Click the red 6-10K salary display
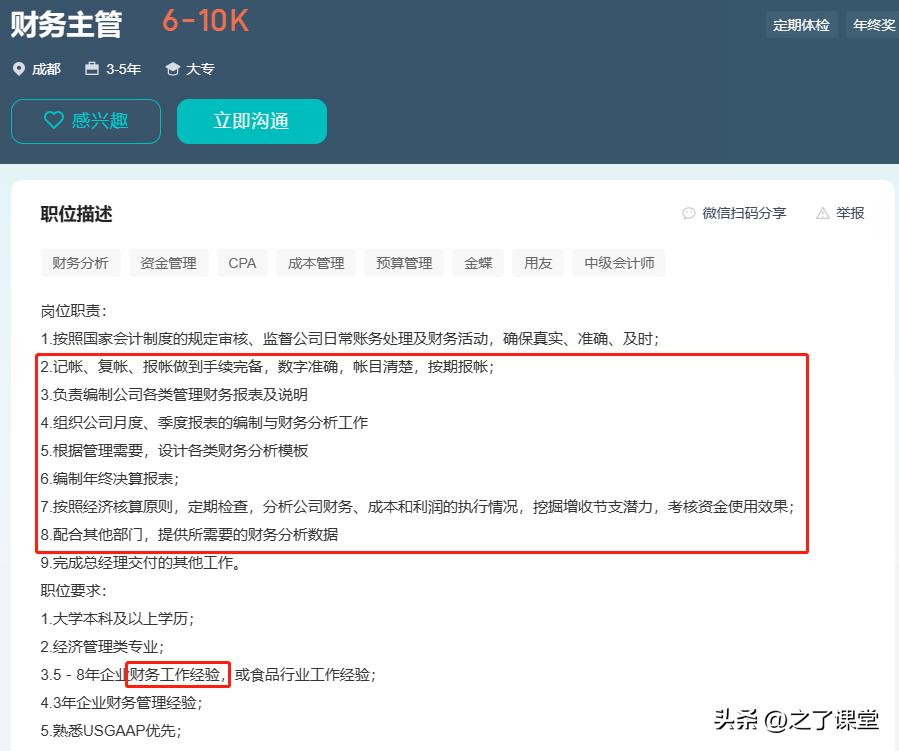 point(203,21)
